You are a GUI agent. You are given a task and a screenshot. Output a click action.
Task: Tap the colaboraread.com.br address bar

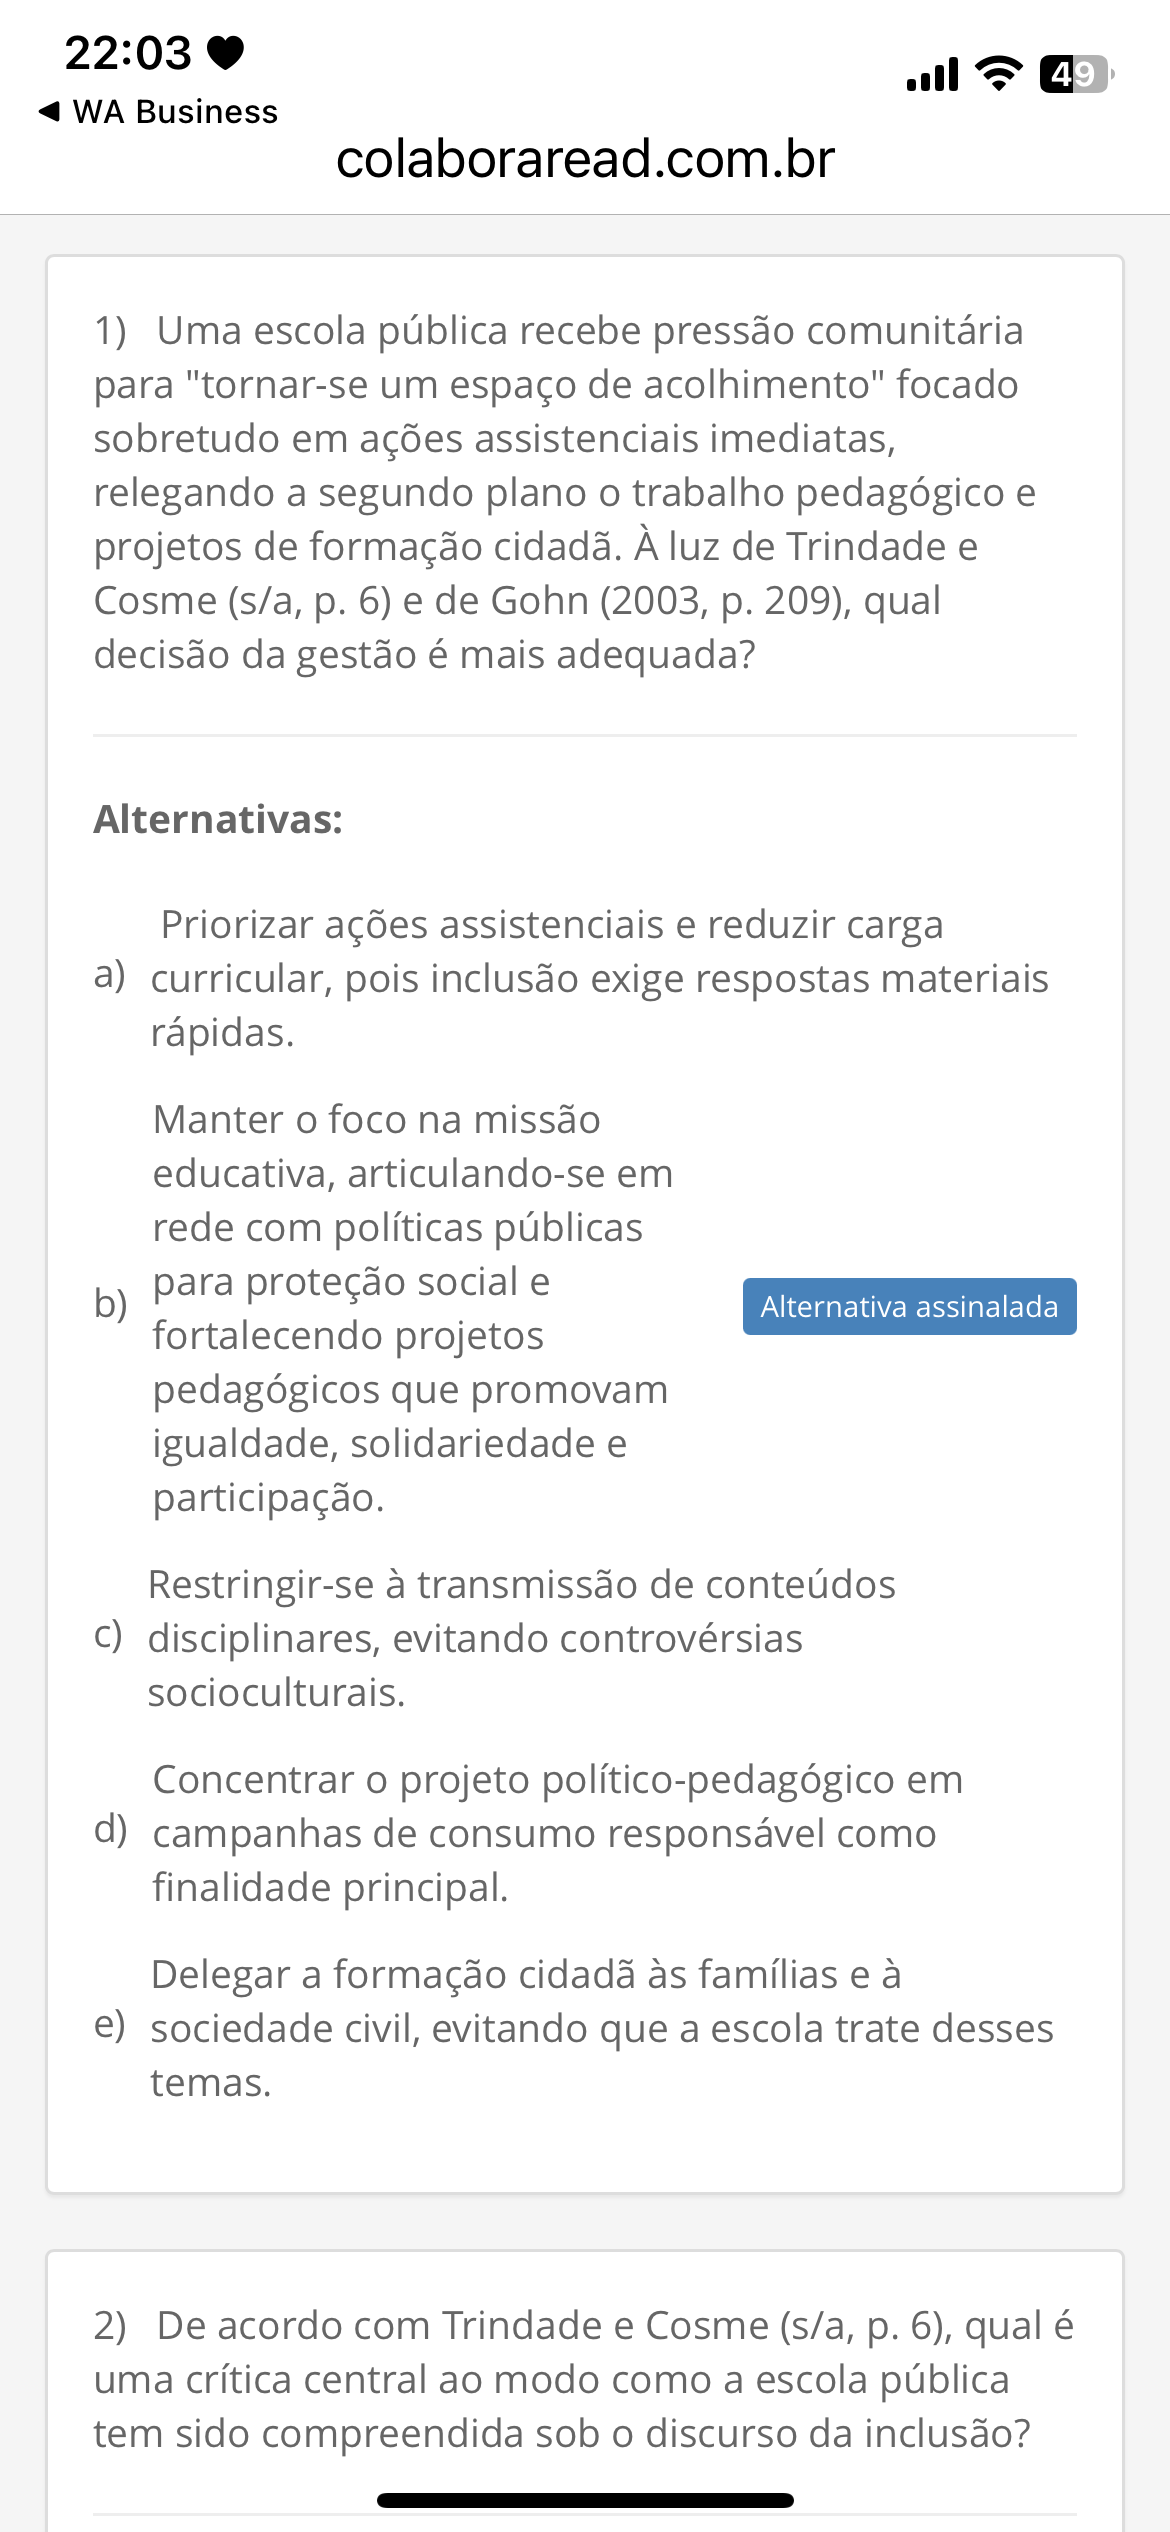point(585,159)
